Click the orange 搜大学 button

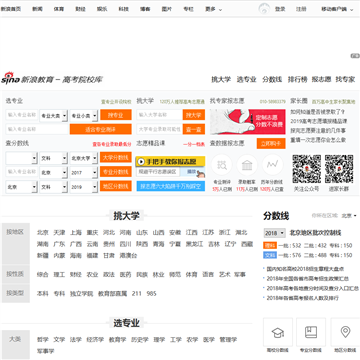(x=194, y=115)
